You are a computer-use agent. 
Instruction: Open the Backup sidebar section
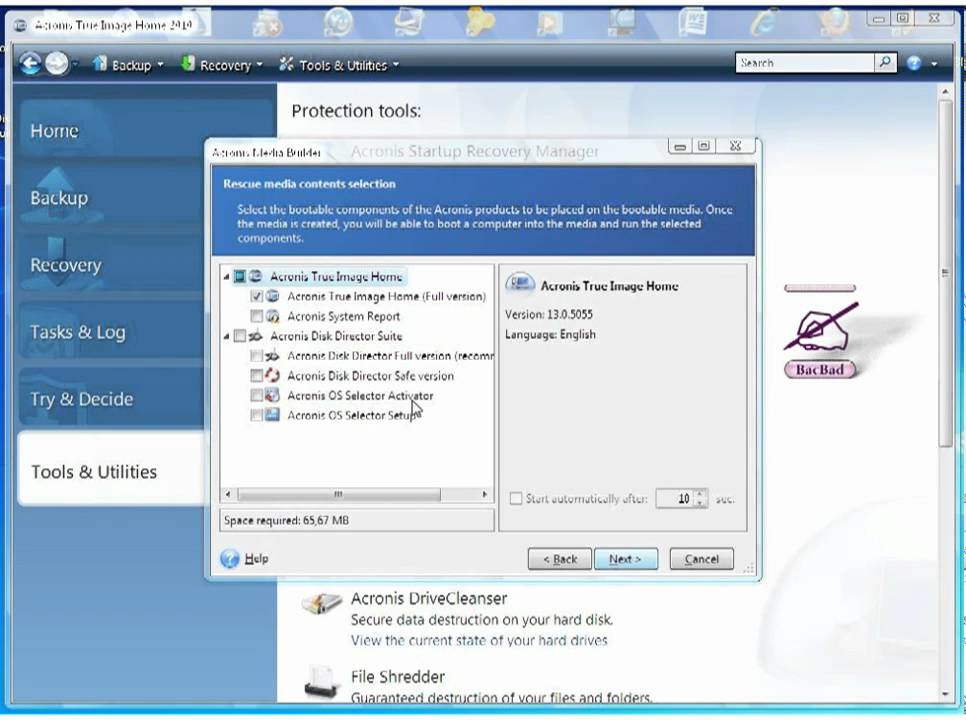pos(113,198)
